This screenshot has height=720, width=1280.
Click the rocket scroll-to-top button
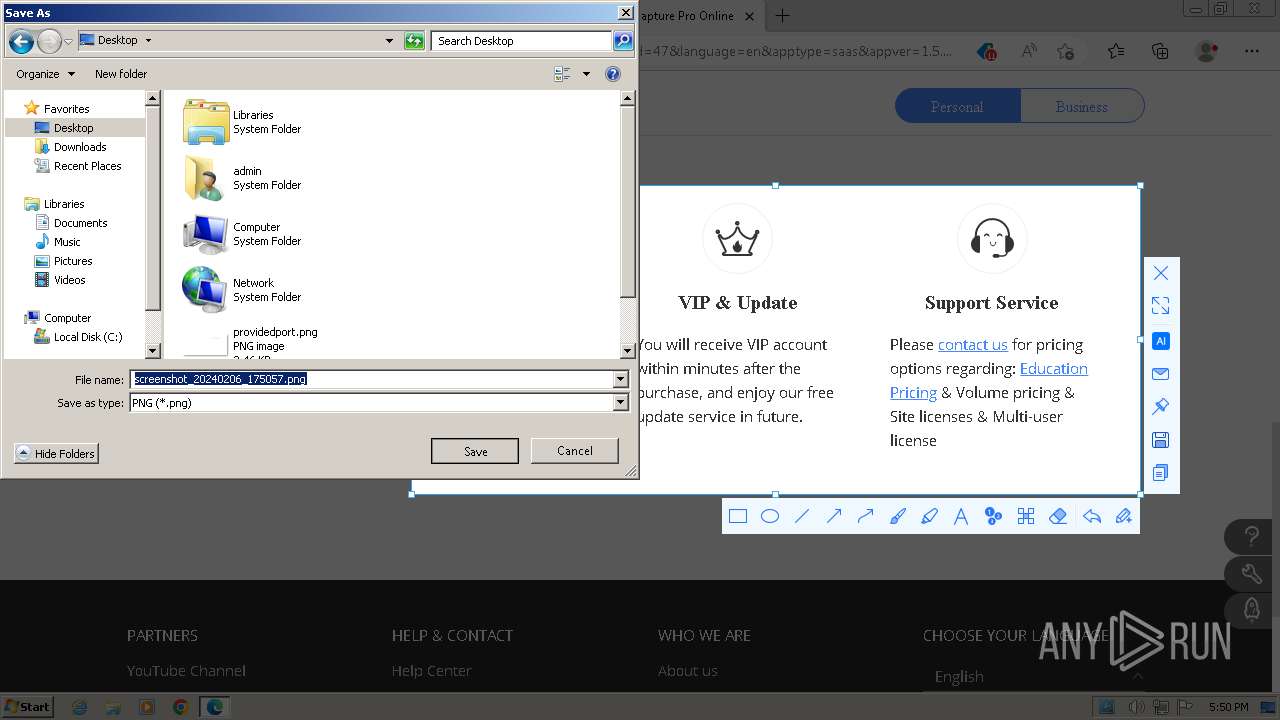tap(1251, 609)
